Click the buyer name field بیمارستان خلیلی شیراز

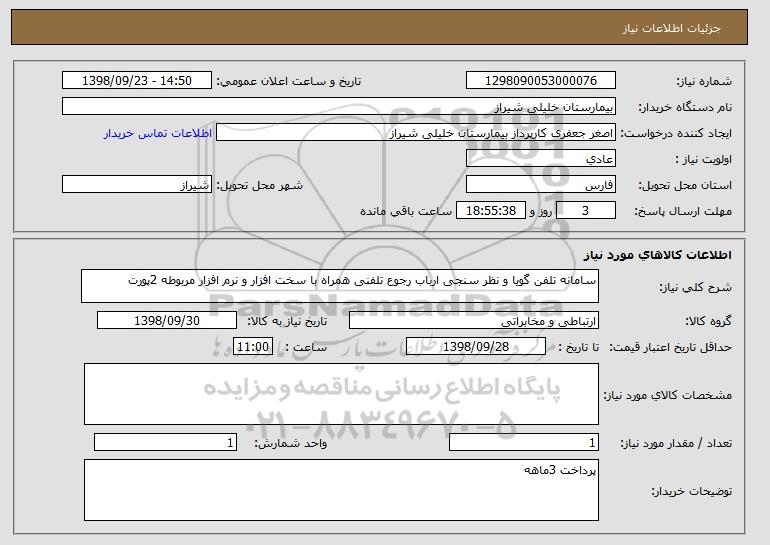pyautogui.click(x=339, y=107)
